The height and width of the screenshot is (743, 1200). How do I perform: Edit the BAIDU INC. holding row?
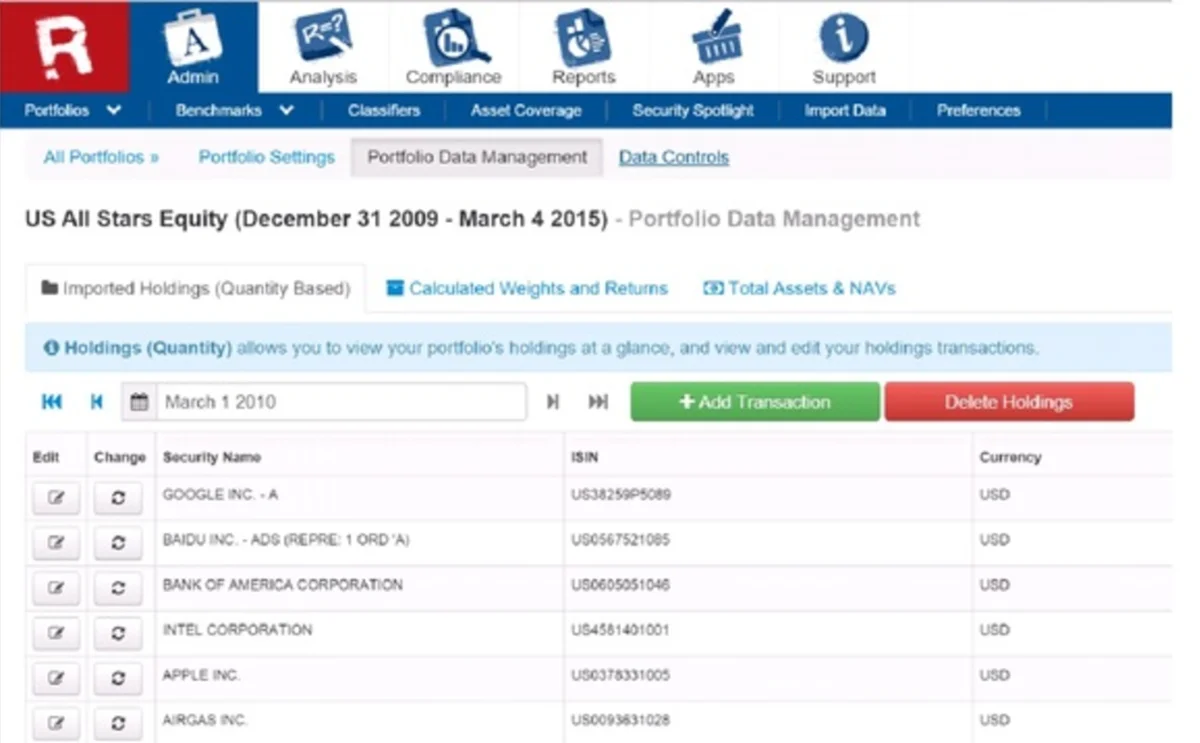(x=56, y=543)
